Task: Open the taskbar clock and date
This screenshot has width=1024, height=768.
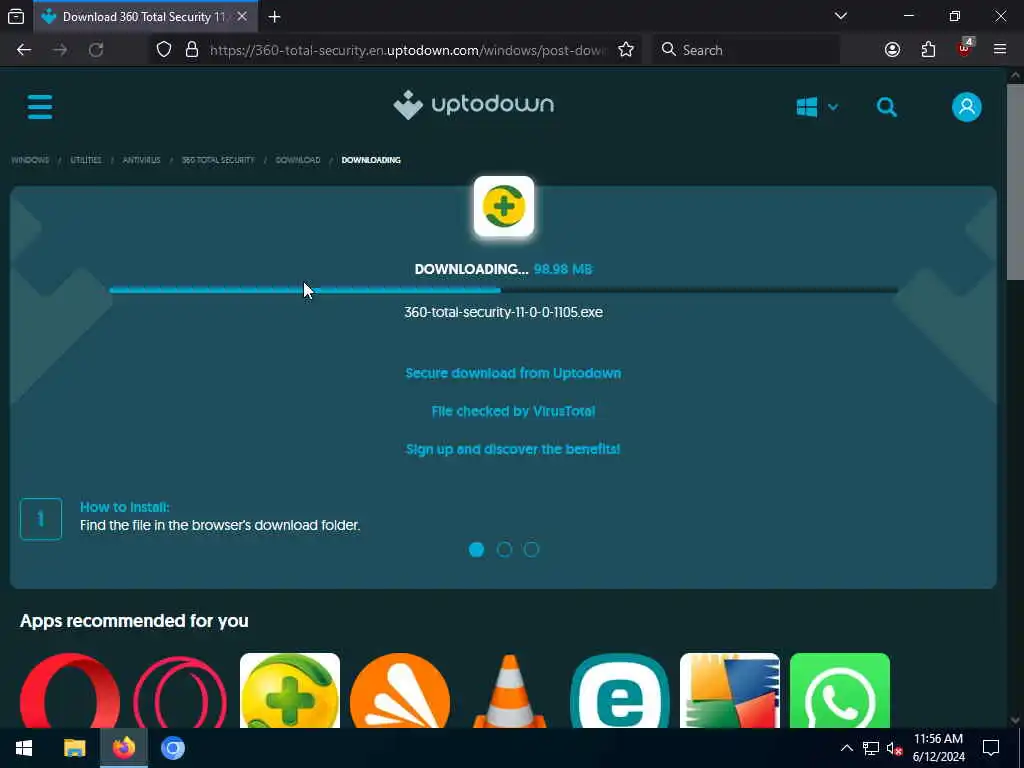Action: point(938,748)
